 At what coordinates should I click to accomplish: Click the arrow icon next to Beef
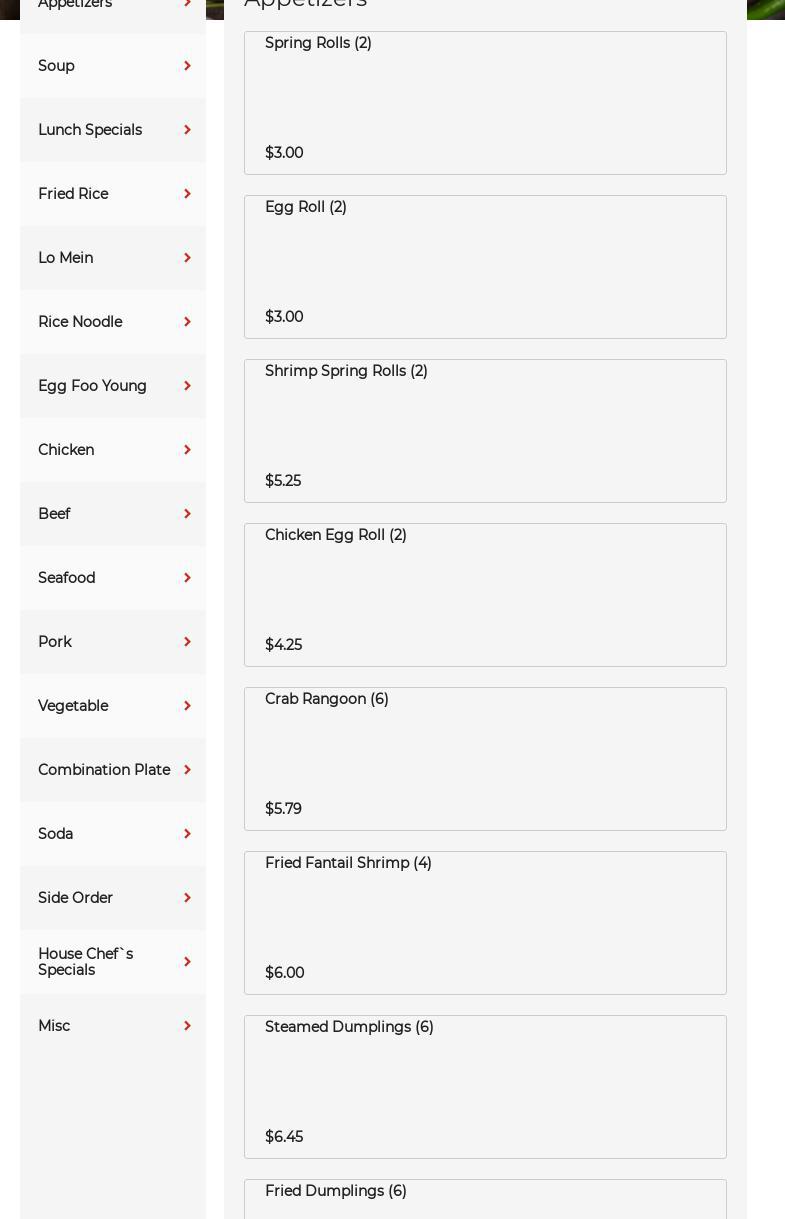point(187,514)
